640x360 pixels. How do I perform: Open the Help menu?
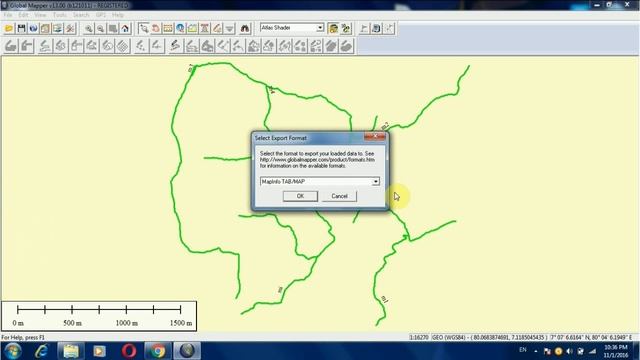coord(118,15)
